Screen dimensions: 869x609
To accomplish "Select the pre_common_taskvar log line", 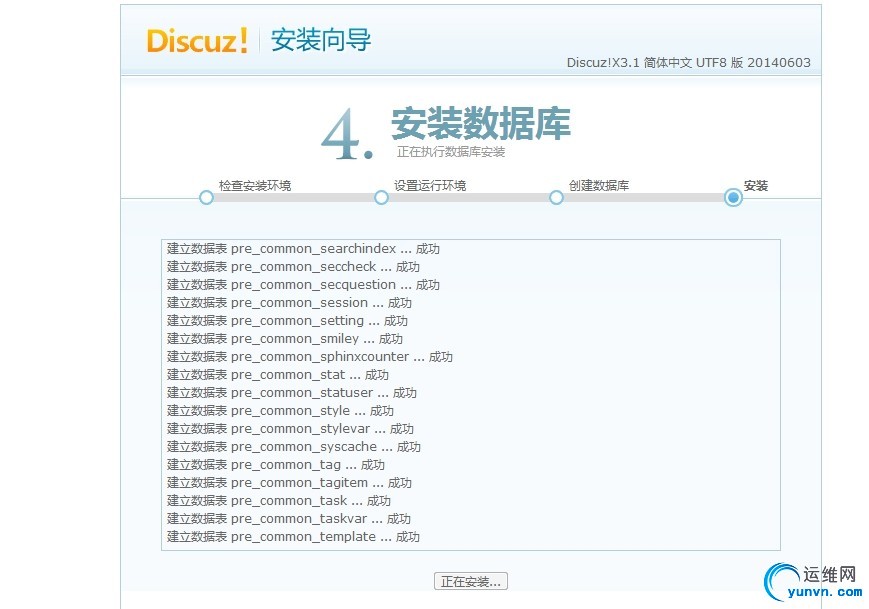I will tap(289, 519).
